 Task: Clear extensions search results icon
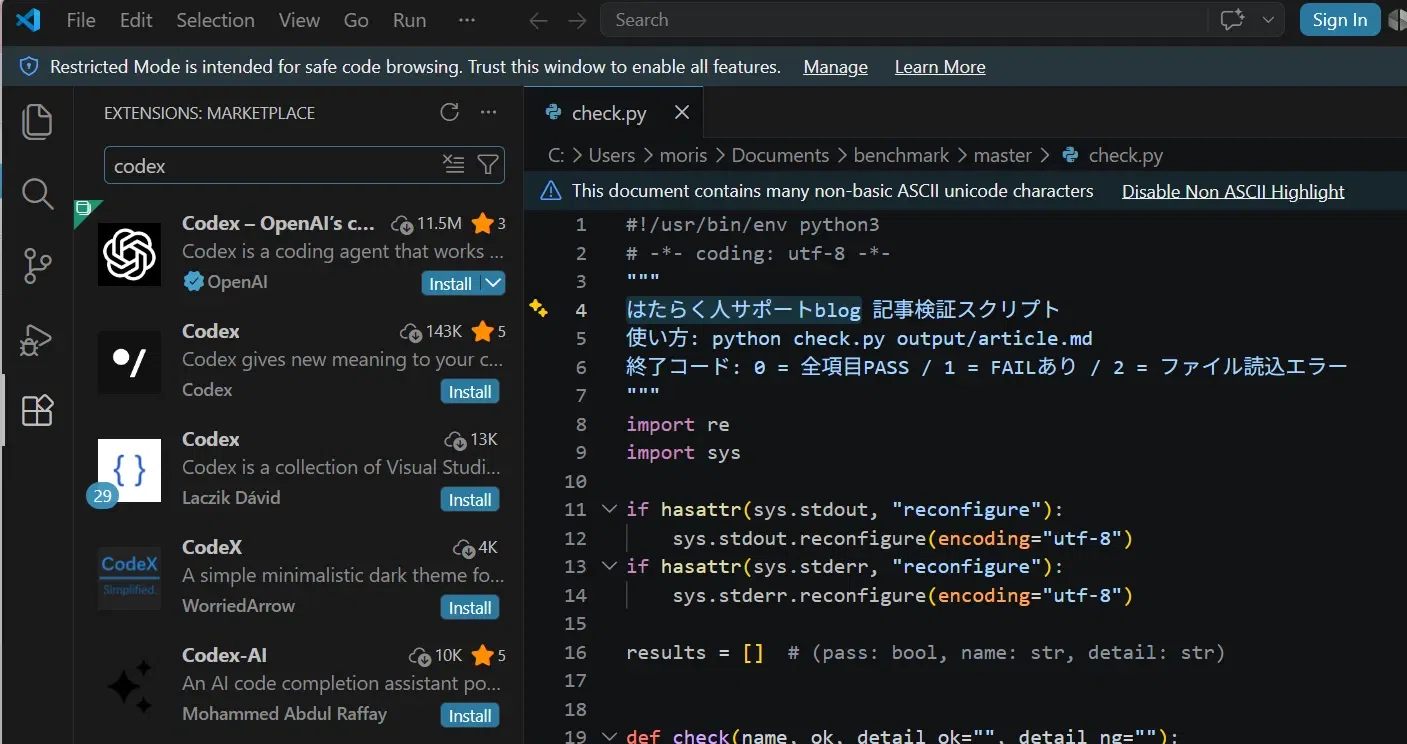coord(454,165)
